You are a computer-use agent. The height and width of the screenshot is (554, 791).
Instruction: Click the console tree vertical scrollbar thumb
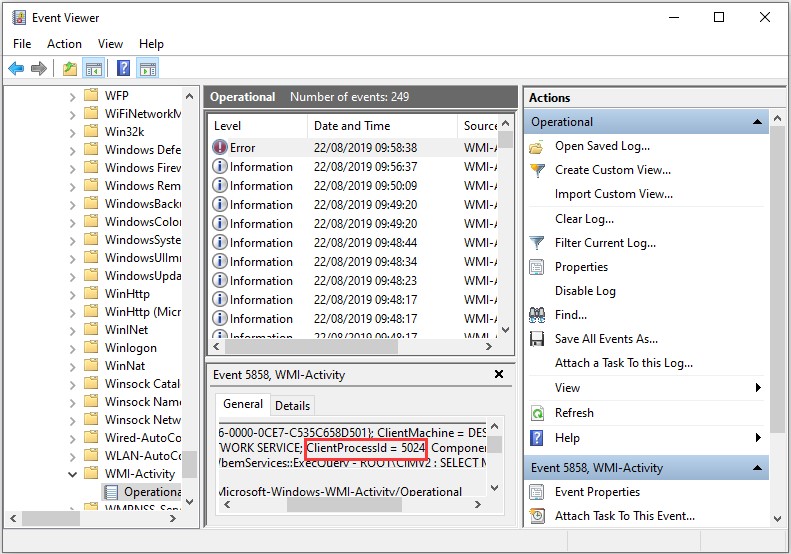(189, 464)
